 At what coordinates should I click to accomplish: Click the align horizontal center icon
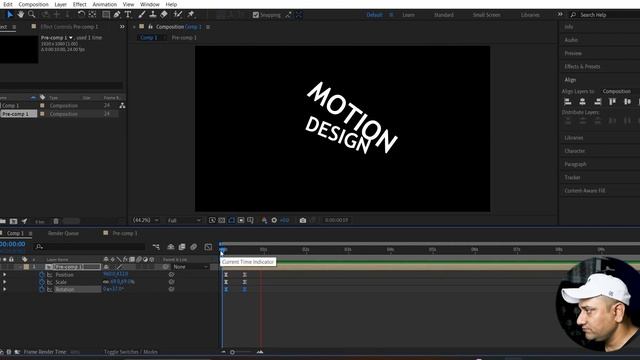(x=583, y=102)
